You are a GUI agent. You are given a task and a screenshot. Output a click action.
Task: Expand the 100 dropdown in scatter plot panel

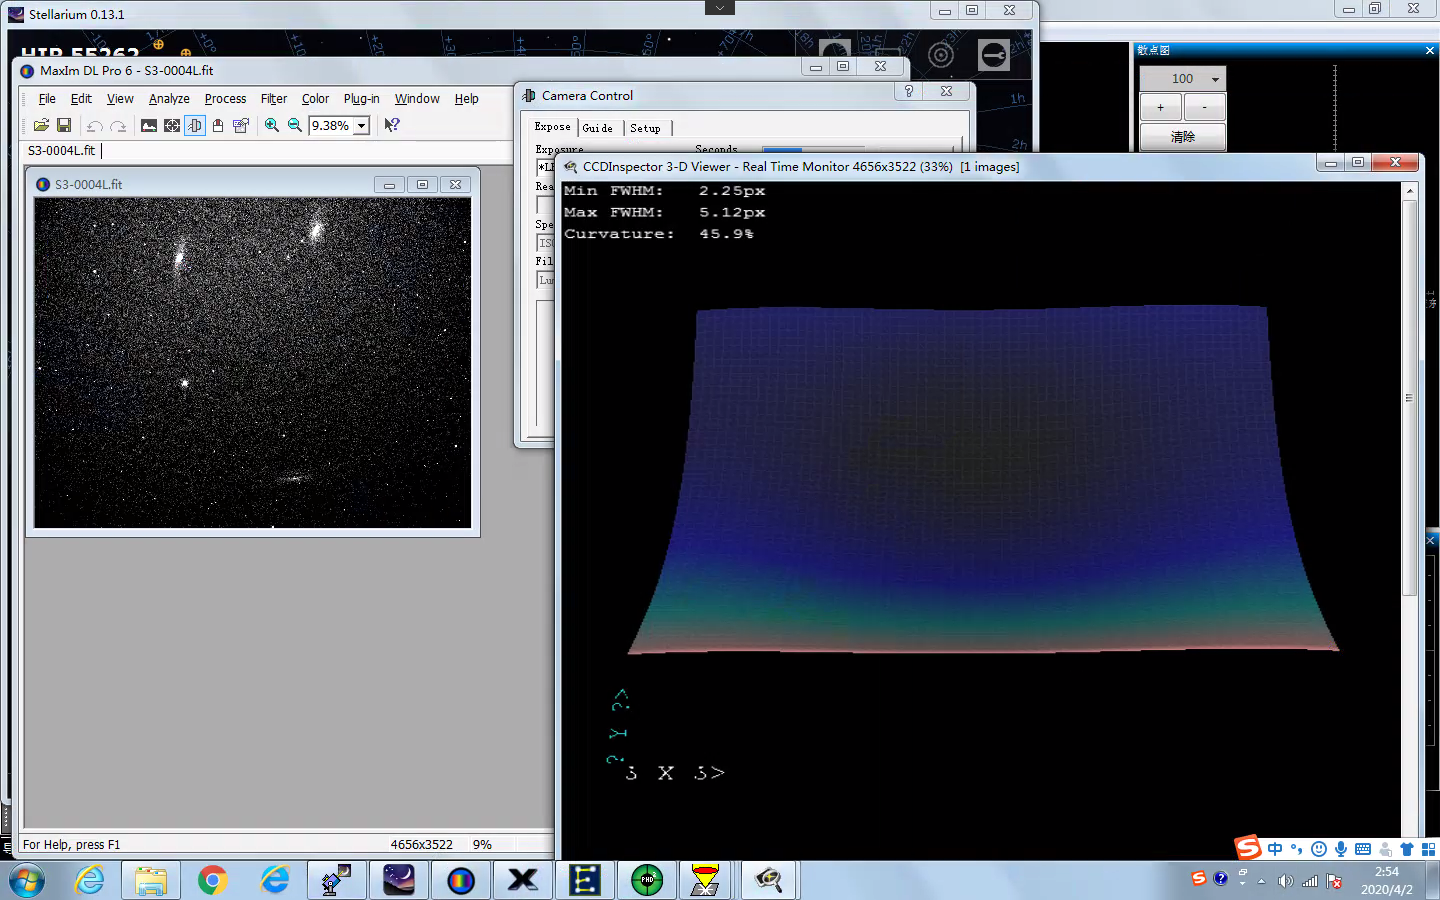(1215, 79)
